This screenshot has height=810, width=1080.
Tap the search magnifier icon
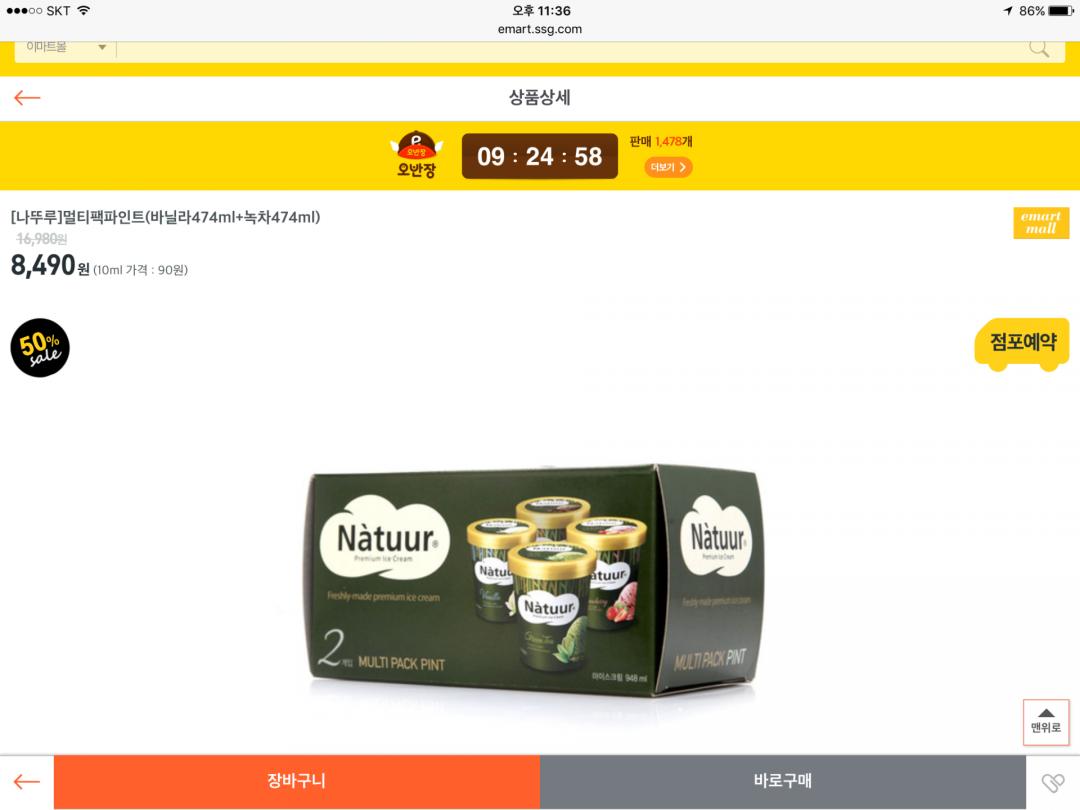click(x=1039, y=48)
